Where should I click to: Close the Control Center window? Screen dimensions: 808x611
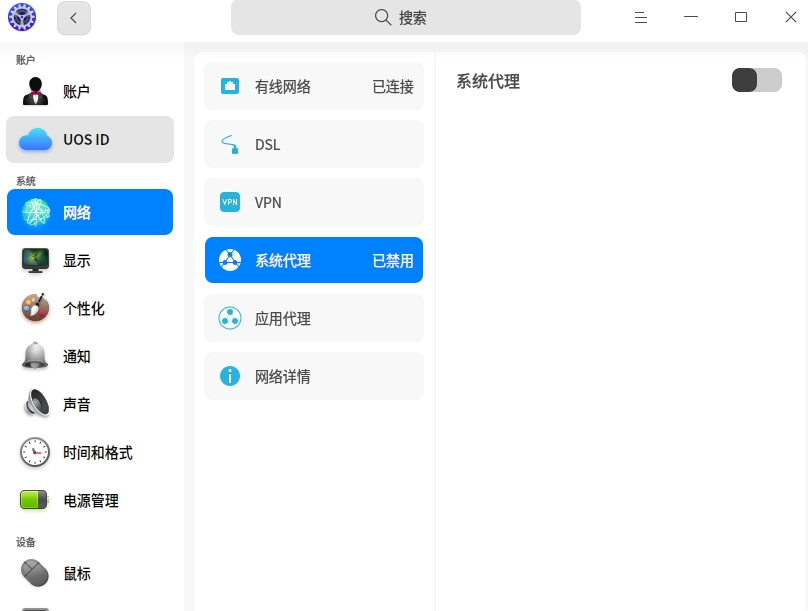coord(790,17)
